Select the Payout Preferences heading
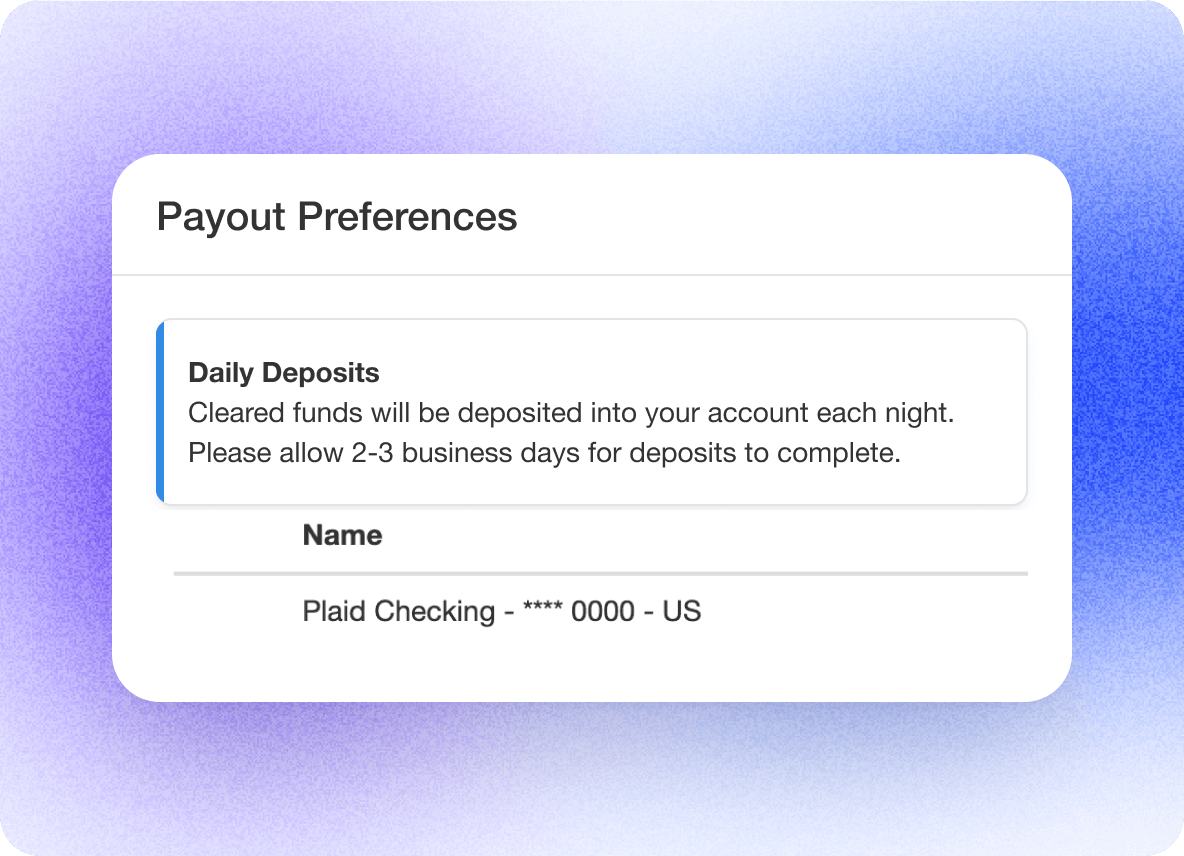1184x856 pixels. pos(337,216)
